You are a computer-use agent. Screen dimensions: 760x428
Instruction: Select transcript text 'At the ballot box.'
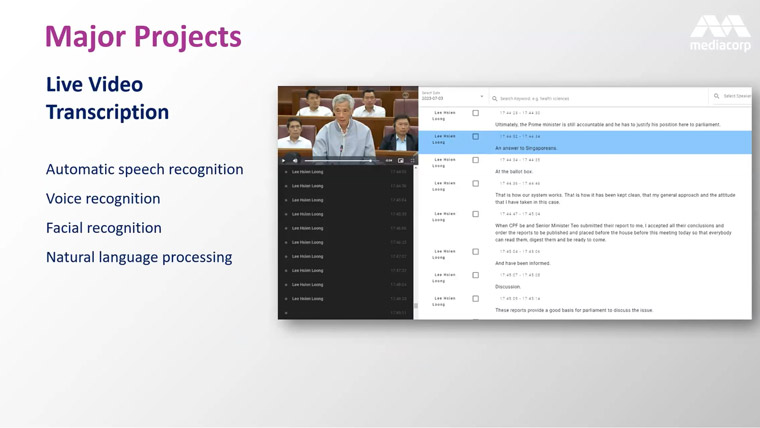tap(514, 172)
